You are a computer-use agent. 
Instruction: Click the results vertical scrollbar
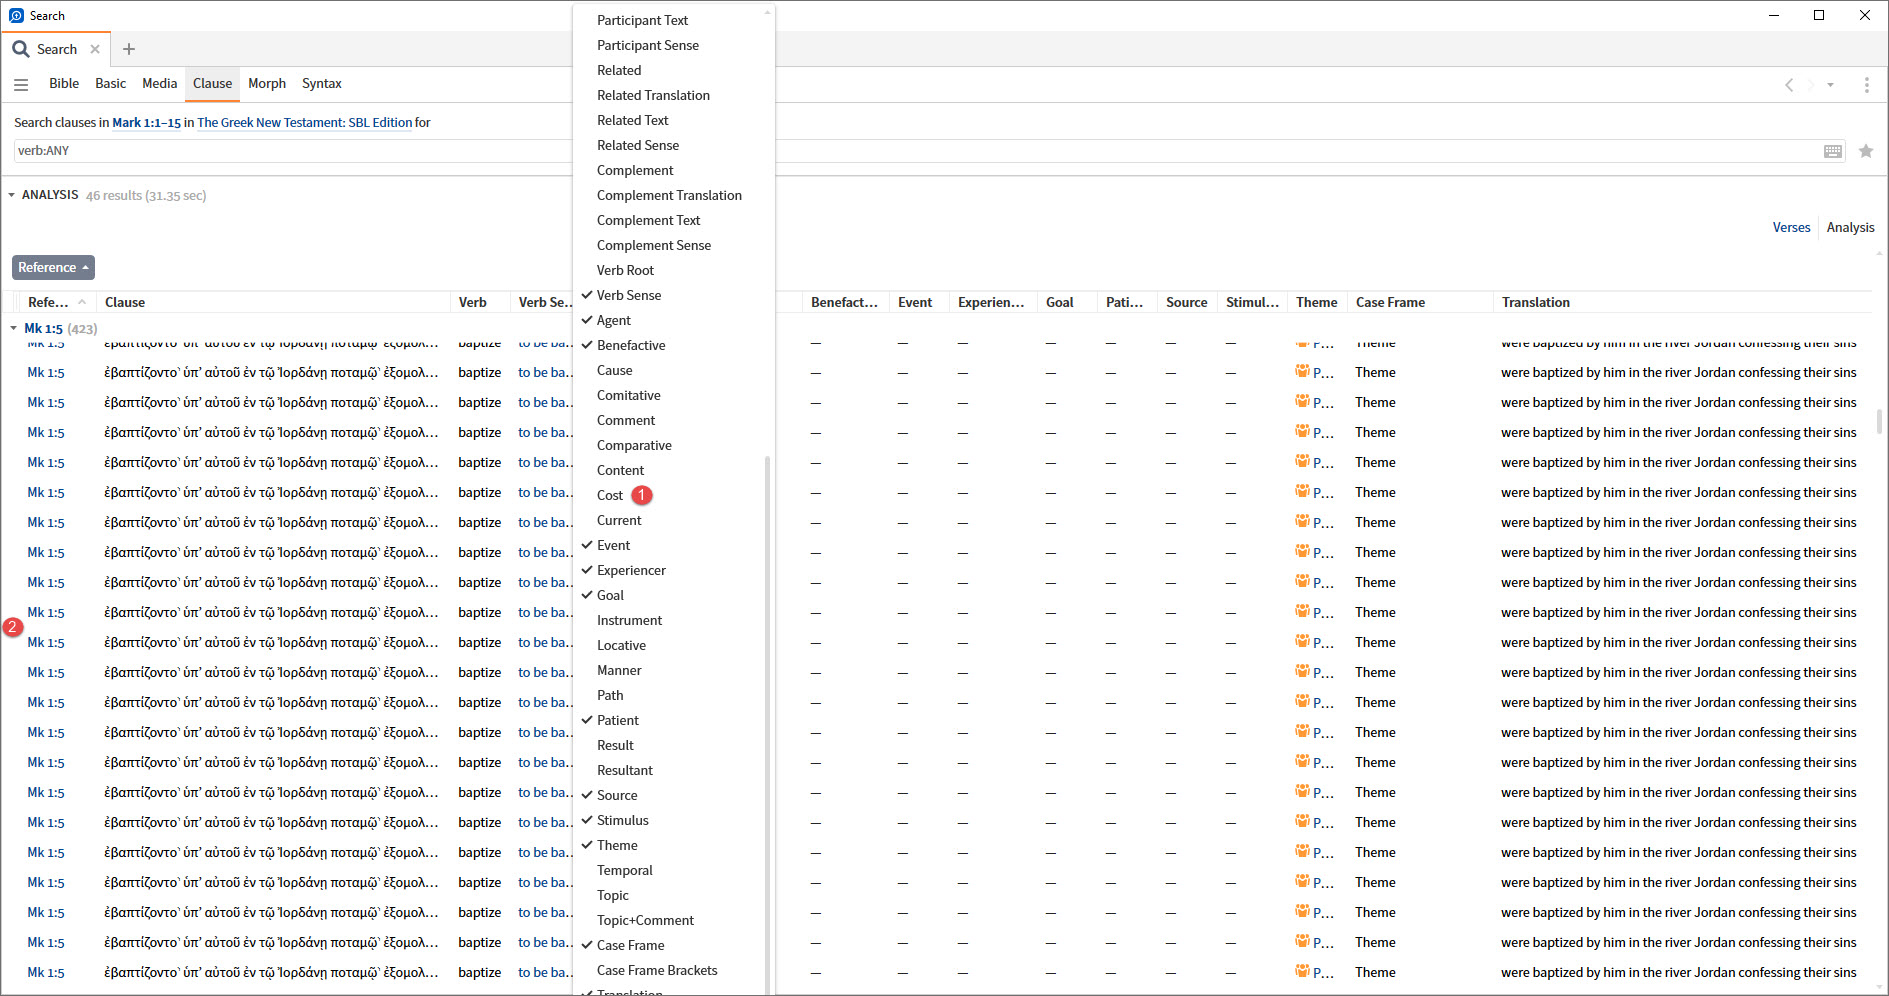coord(1880,420)
